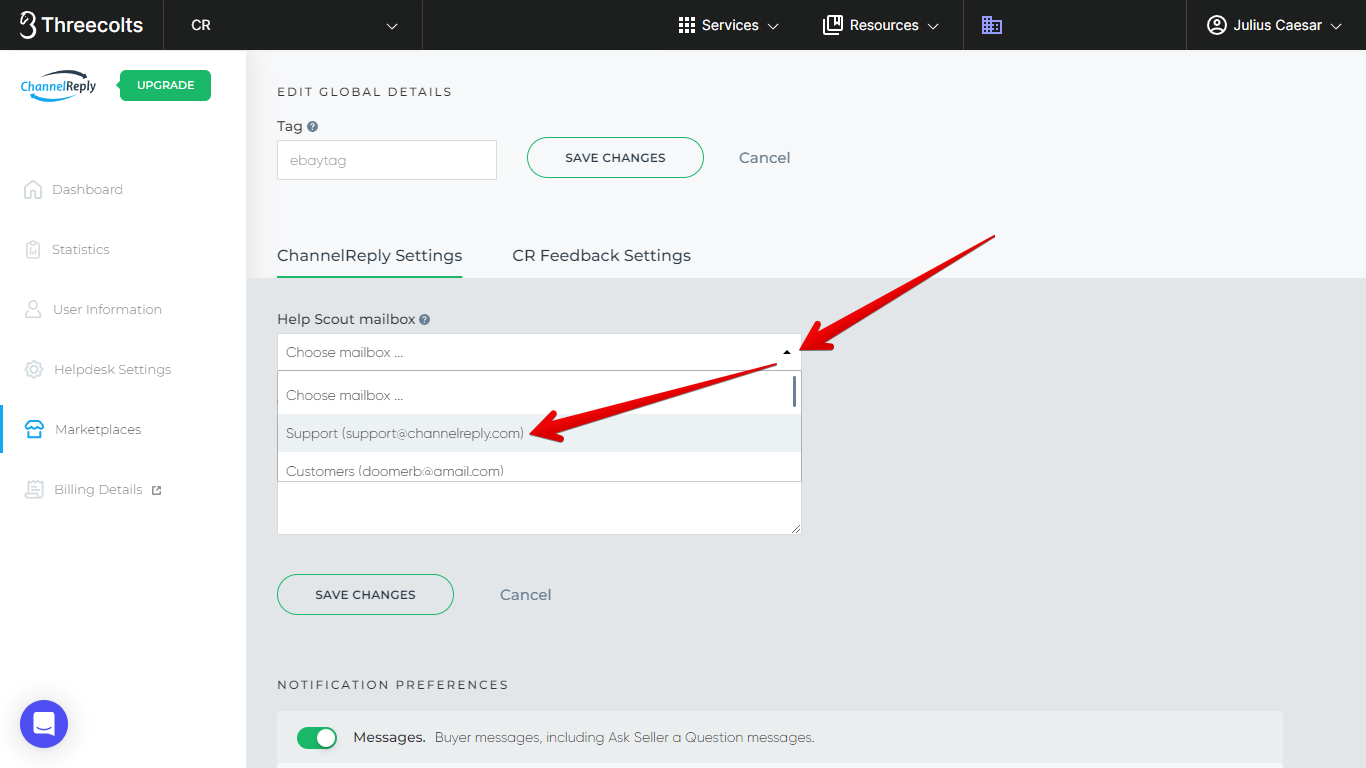Click the Threecolts logo
The width and height of the screenshot is (1366, 768).
[81, 25]
